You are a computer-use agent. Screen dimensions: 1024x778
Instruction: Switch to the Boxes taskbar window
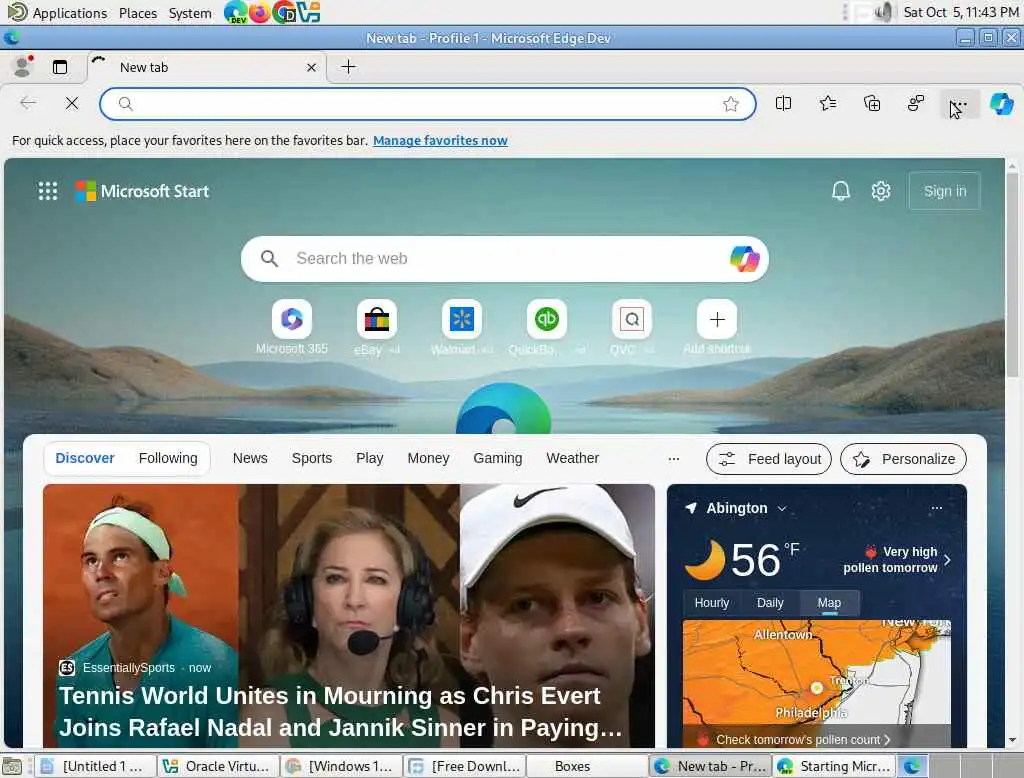pyautogui.click(x=586, y=766)
